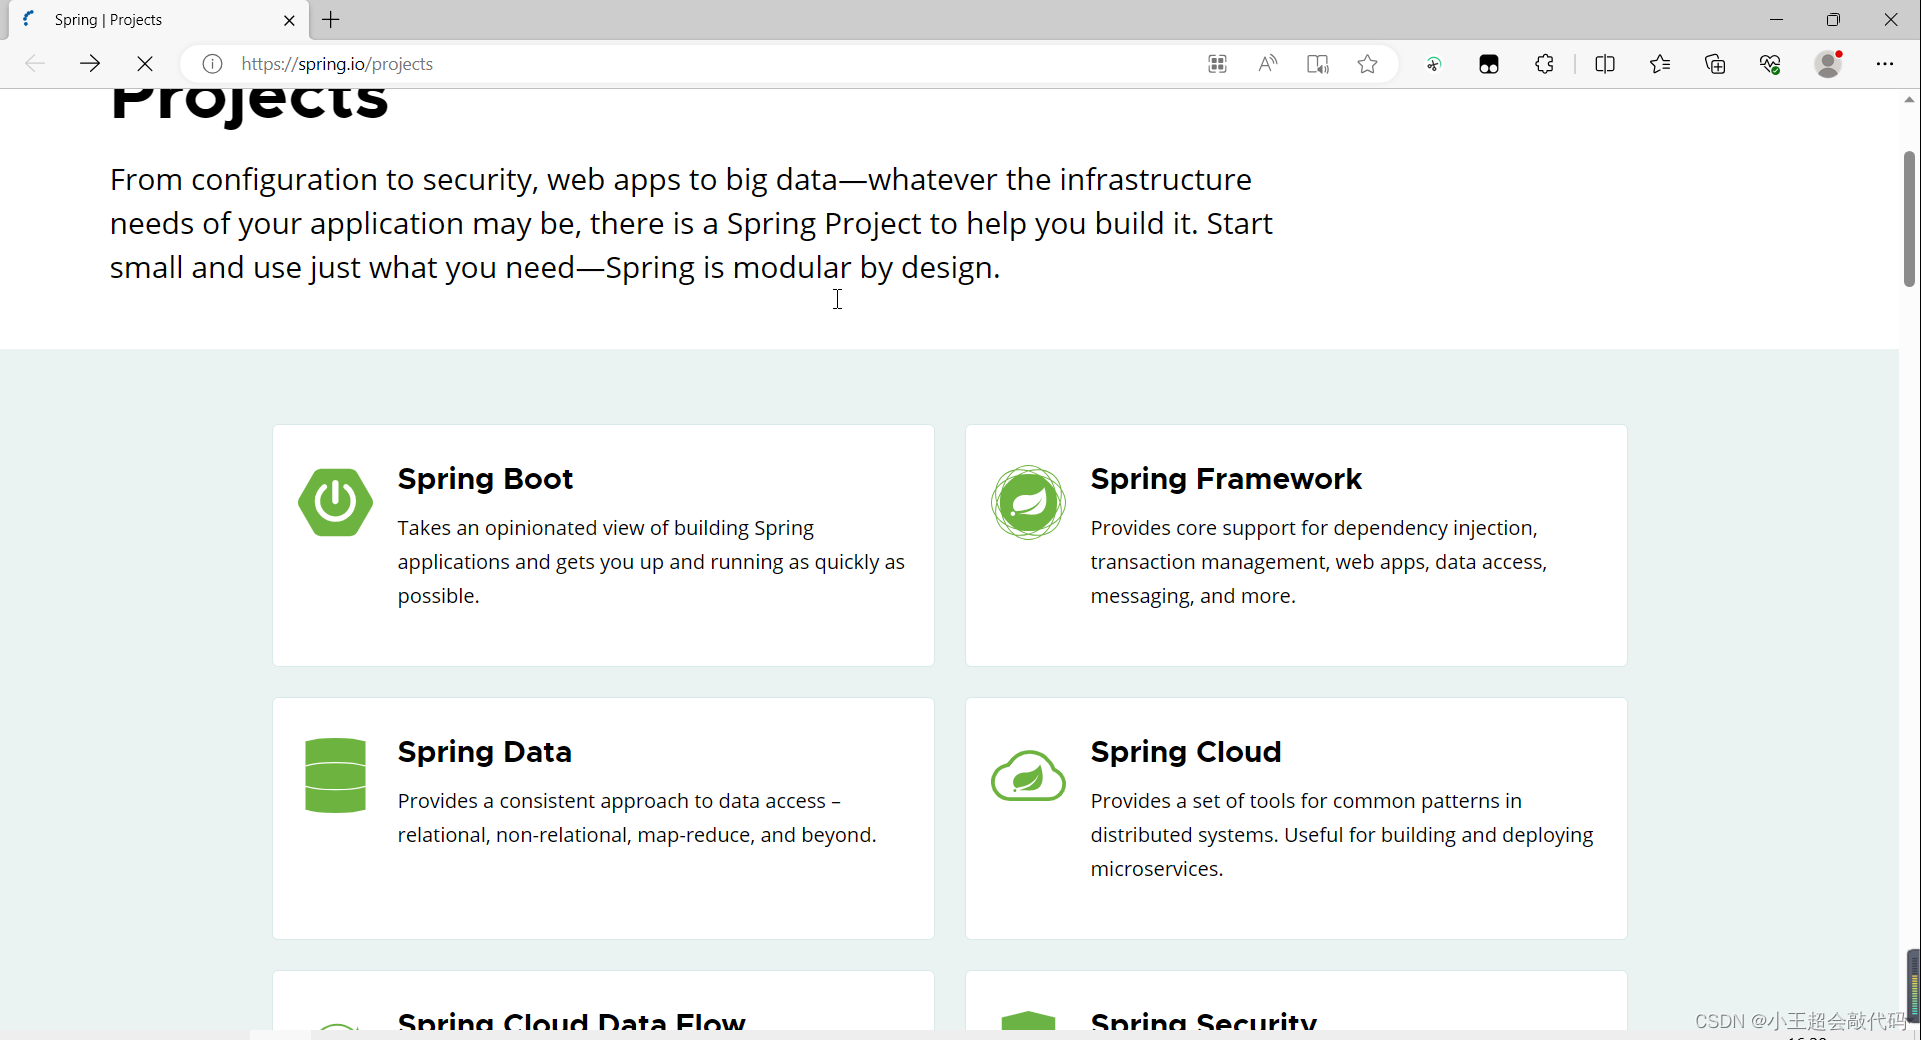Open the user profile avatar
Viewport: 1921px width, 1040px height.
[1829, 64]
